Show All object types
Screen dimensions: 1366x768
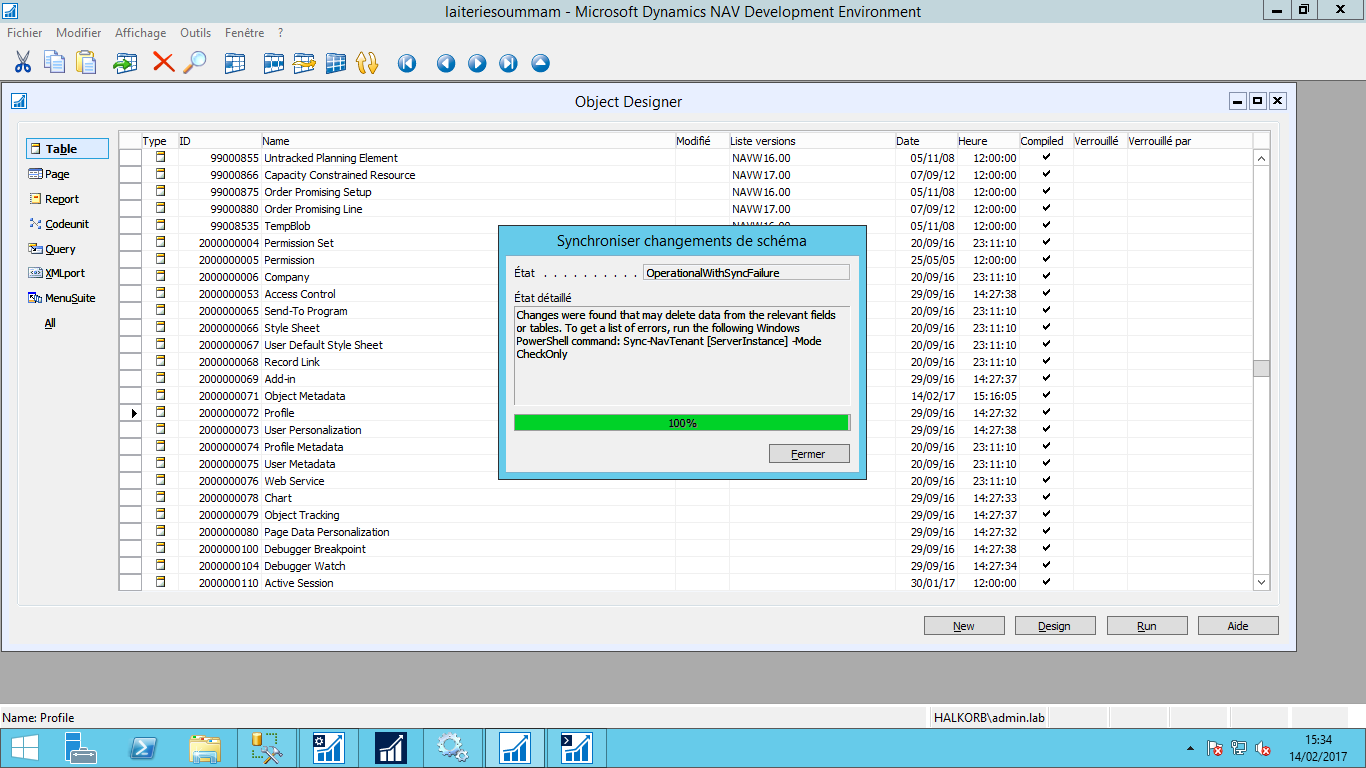pyautogui.click(x=50, y=323)
